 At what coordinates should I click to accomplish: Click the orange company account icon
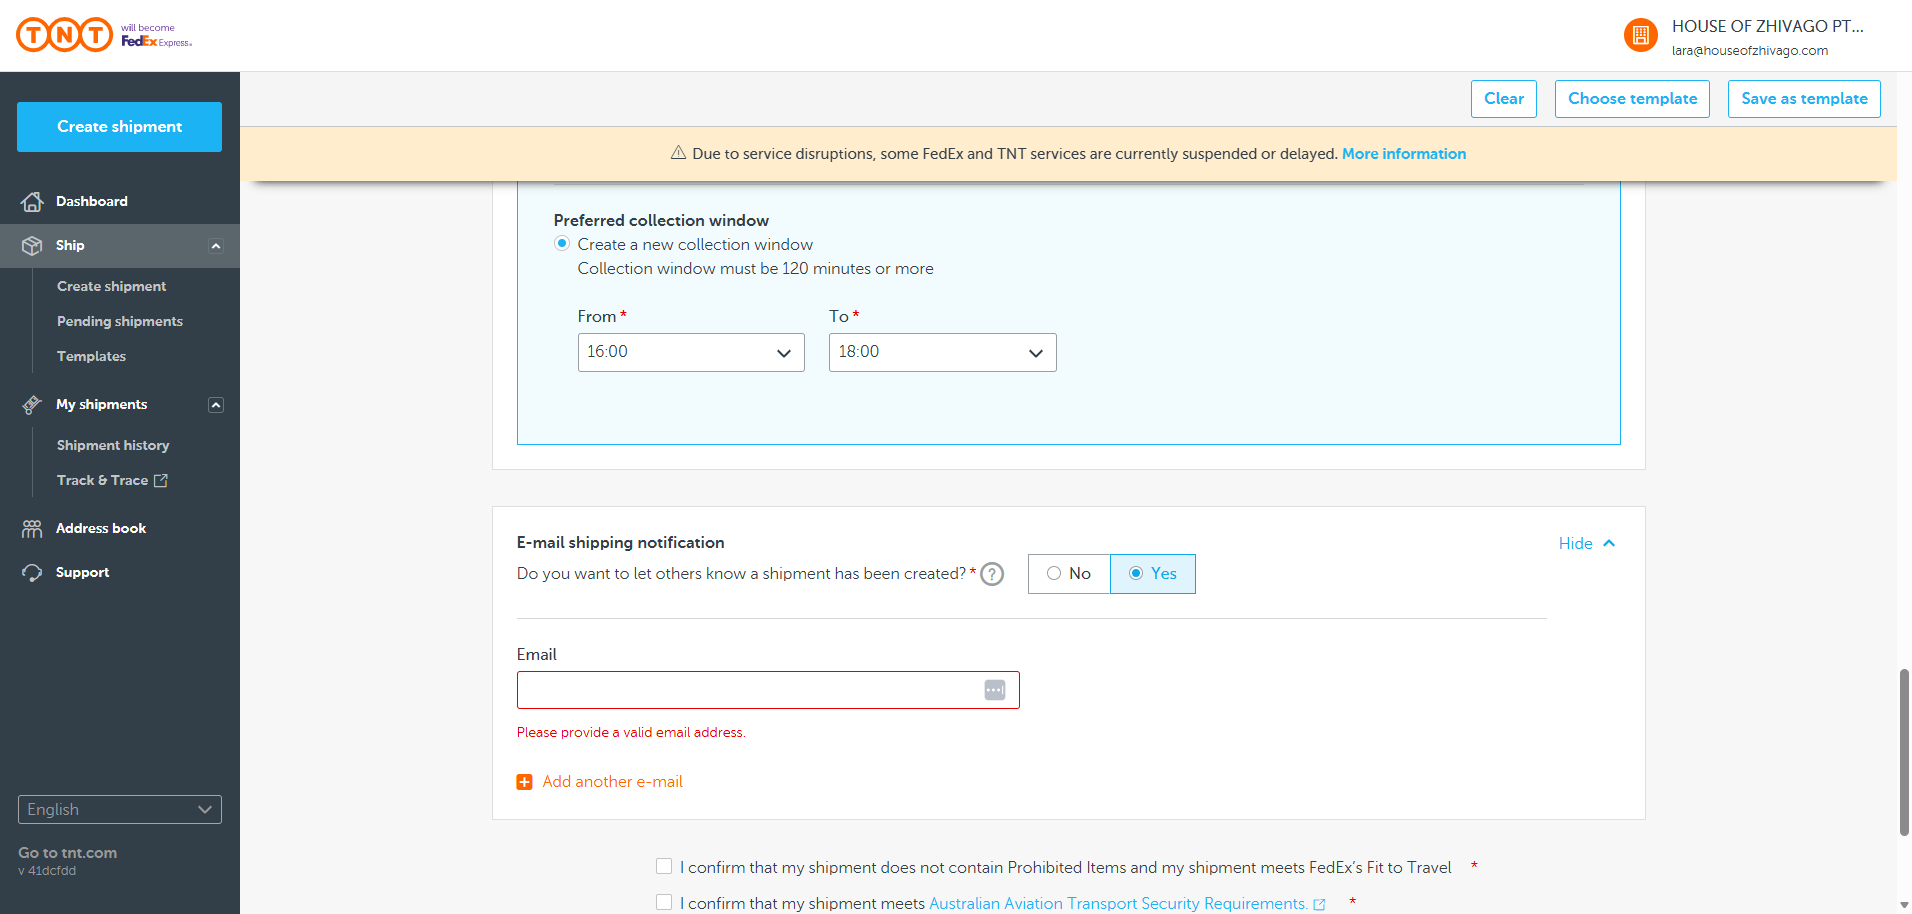click(1640, 36)
